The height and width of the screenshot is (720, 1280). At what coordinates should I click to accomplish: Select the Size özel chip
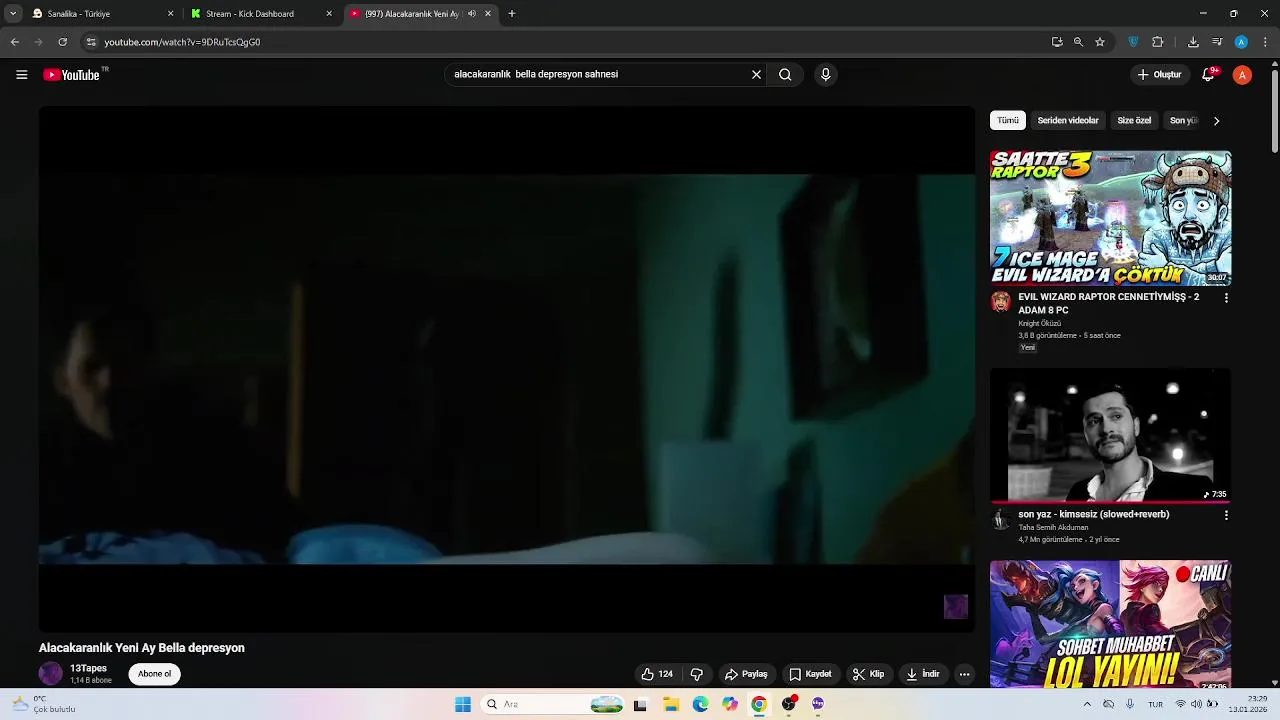[1134, 120]
